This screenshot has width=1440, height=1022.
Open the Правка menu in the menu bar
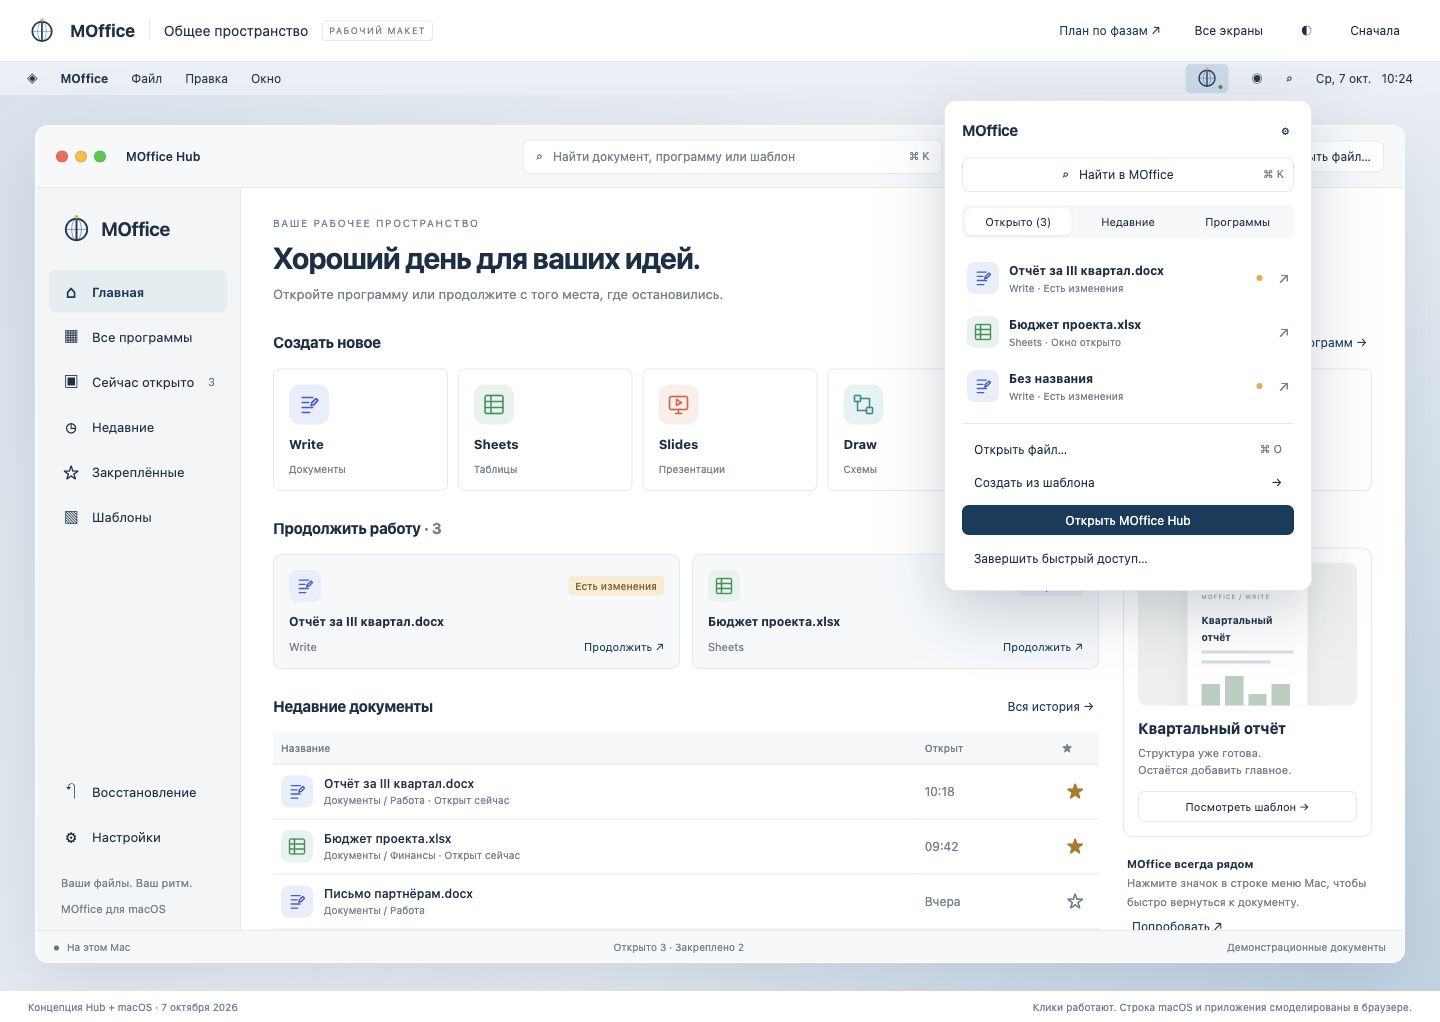pyautogui.click(x=206, y=79)
